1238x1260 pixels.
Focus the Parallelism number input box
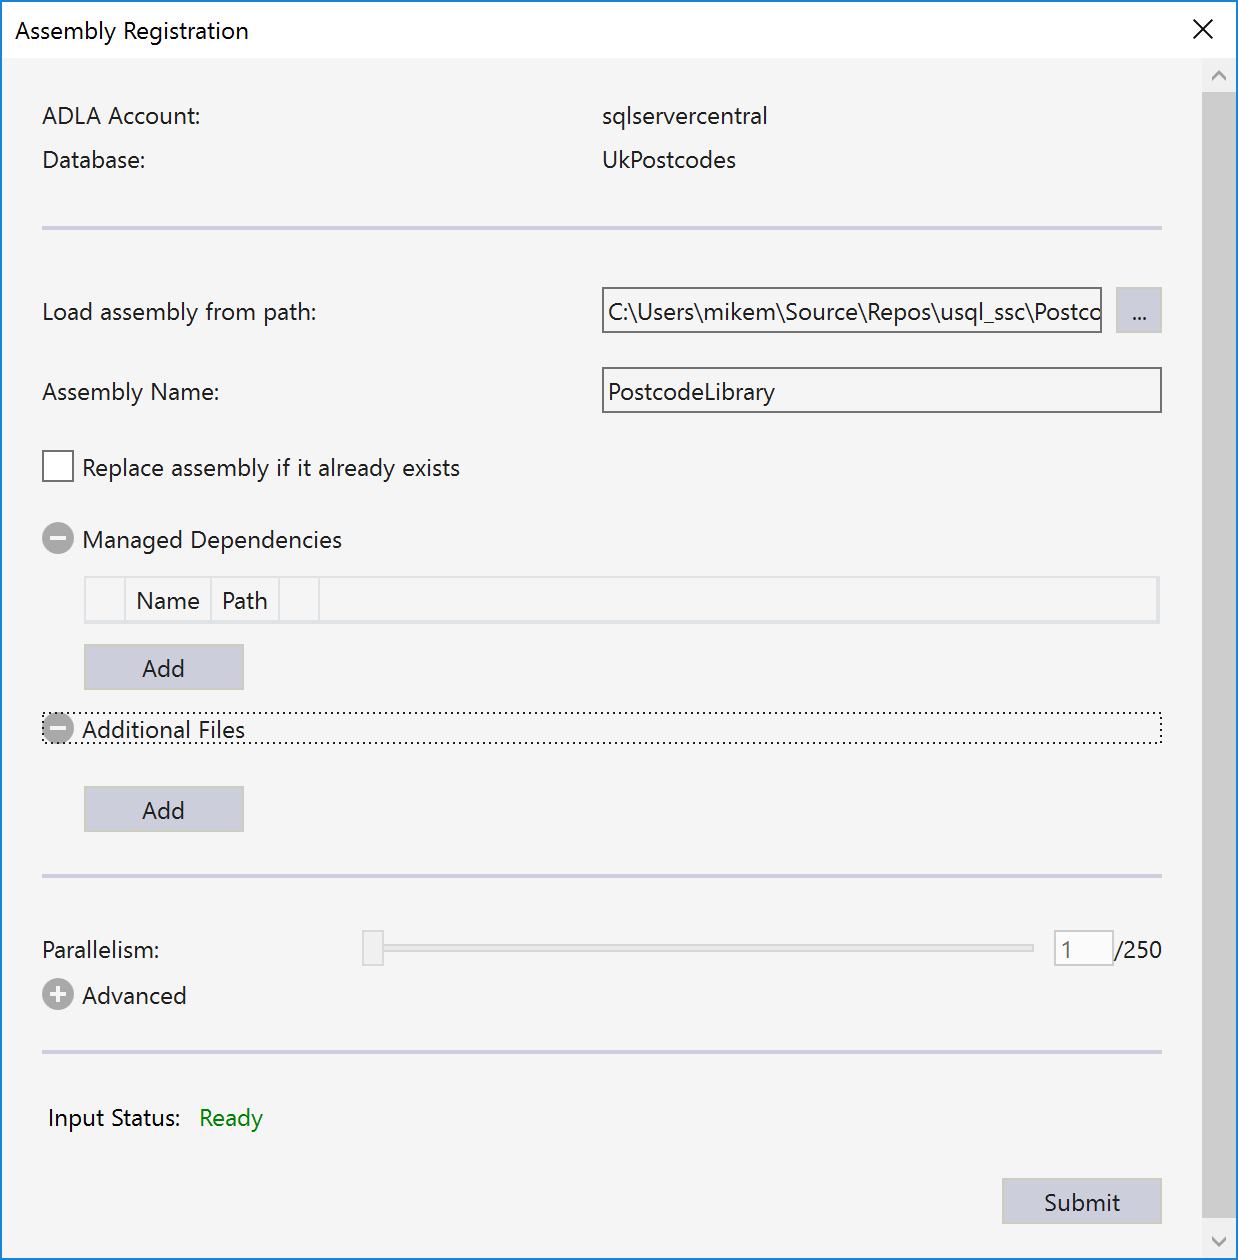(x=1083, y=948)
